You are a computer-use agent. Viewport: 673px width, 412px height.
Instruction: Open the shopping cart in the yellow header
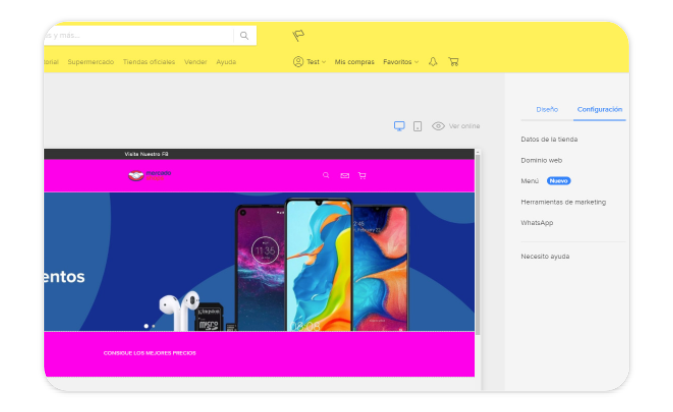pos(453,62)
